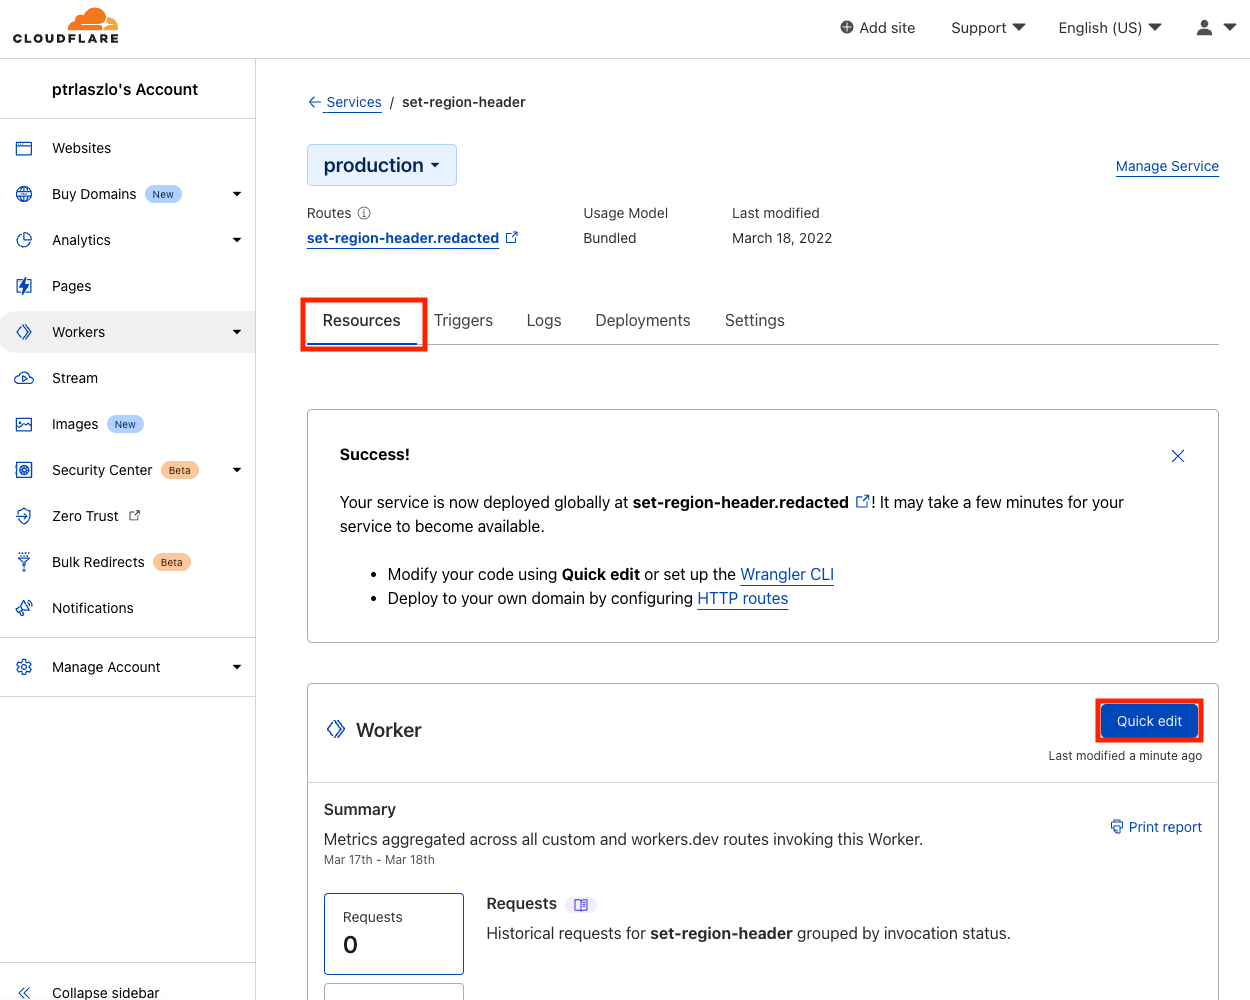Screen dimensions: 1250x1000
Task: Click the user account profile icon
Action: click(x=1205, y=28)
